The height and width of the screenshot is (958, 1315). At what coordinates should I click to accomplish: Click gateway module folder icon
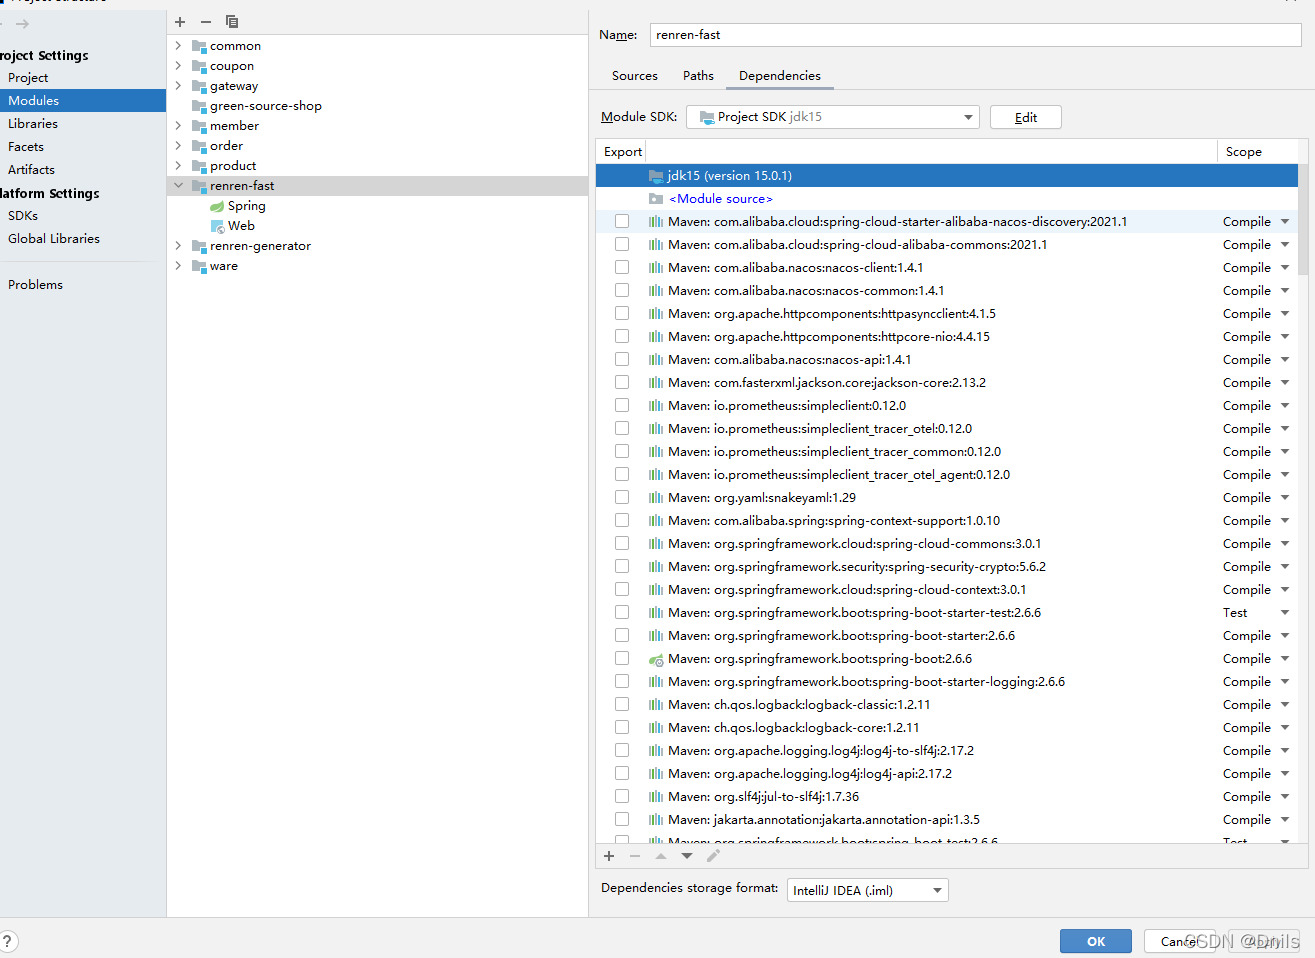tap(199, 86)
